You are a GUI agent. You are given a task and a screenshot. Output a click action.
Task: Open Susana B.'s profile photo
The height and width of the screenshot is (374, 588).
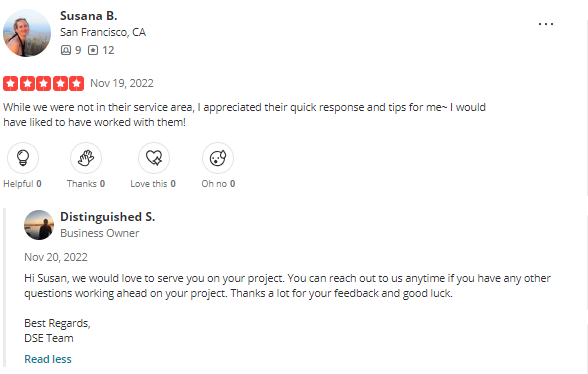click(x=27, y=33)
